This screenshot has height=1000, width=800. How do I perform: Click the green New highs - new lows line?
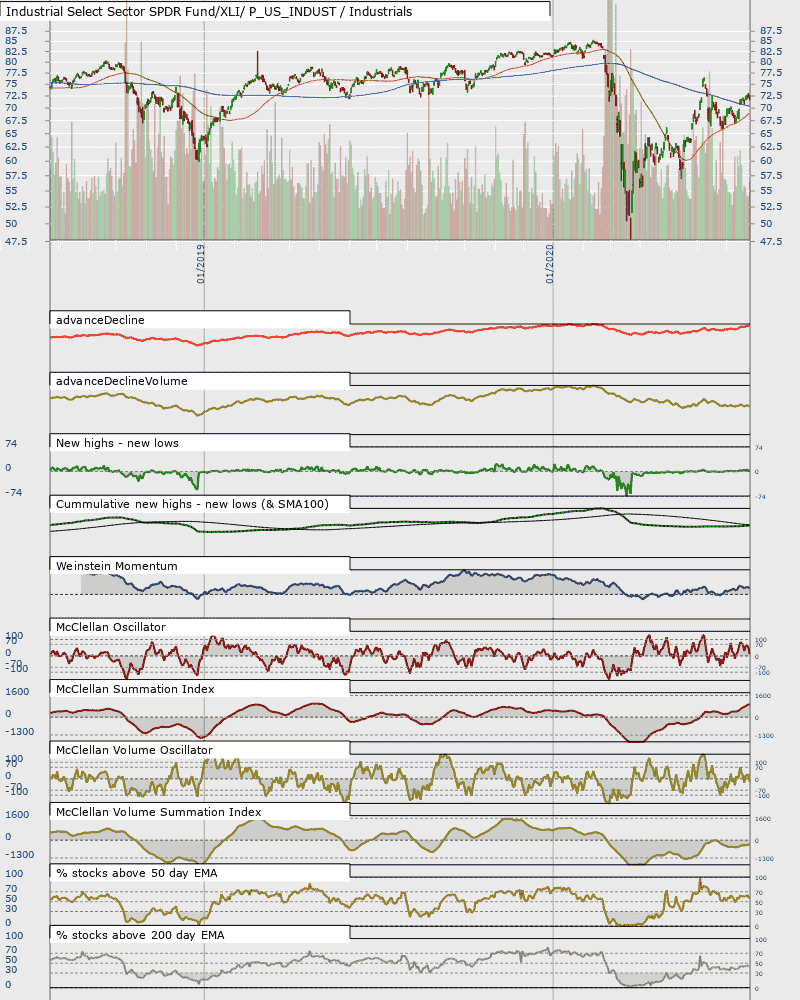point(383,471)
